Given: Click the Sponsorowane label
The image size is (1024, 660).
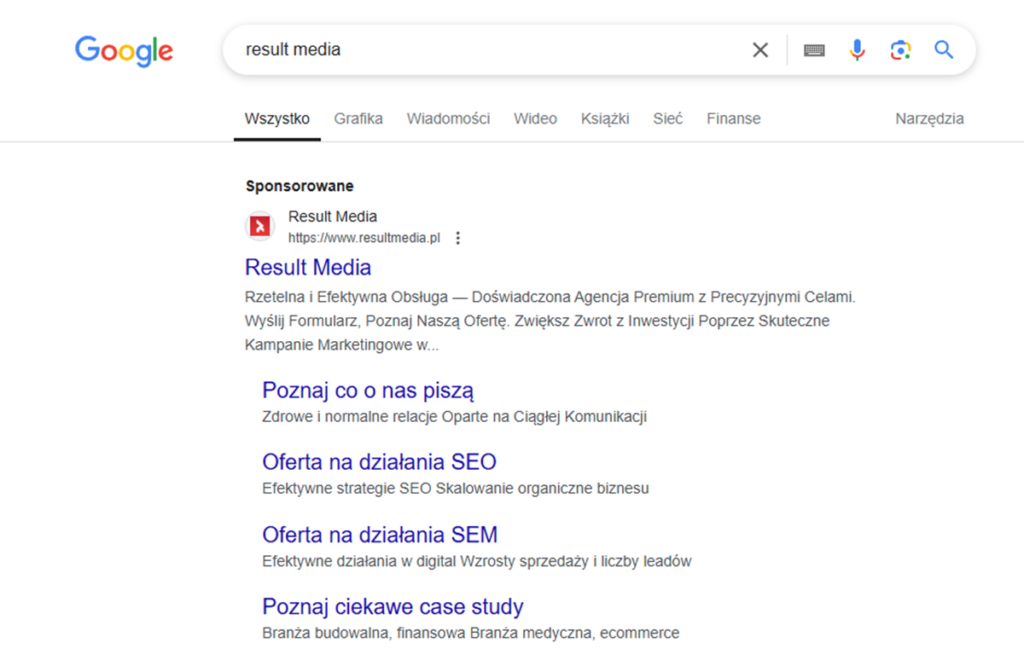Looking at the screenshot, I should tap(300, 186).
